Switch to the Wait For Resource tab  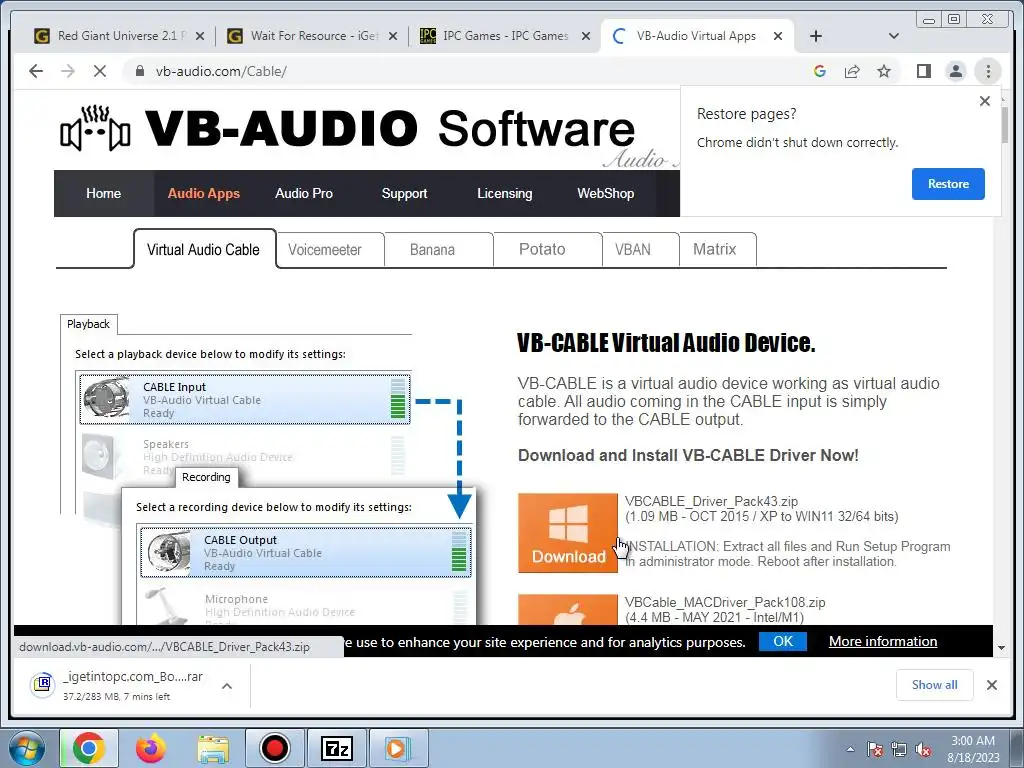coord(313,36)
